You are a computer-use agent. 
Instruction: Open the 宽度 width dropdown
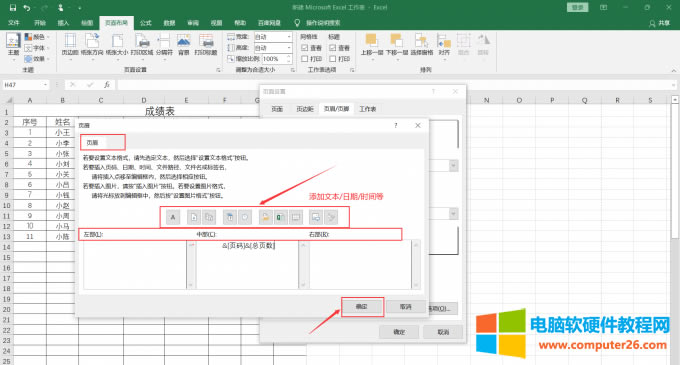pos(289,37)
